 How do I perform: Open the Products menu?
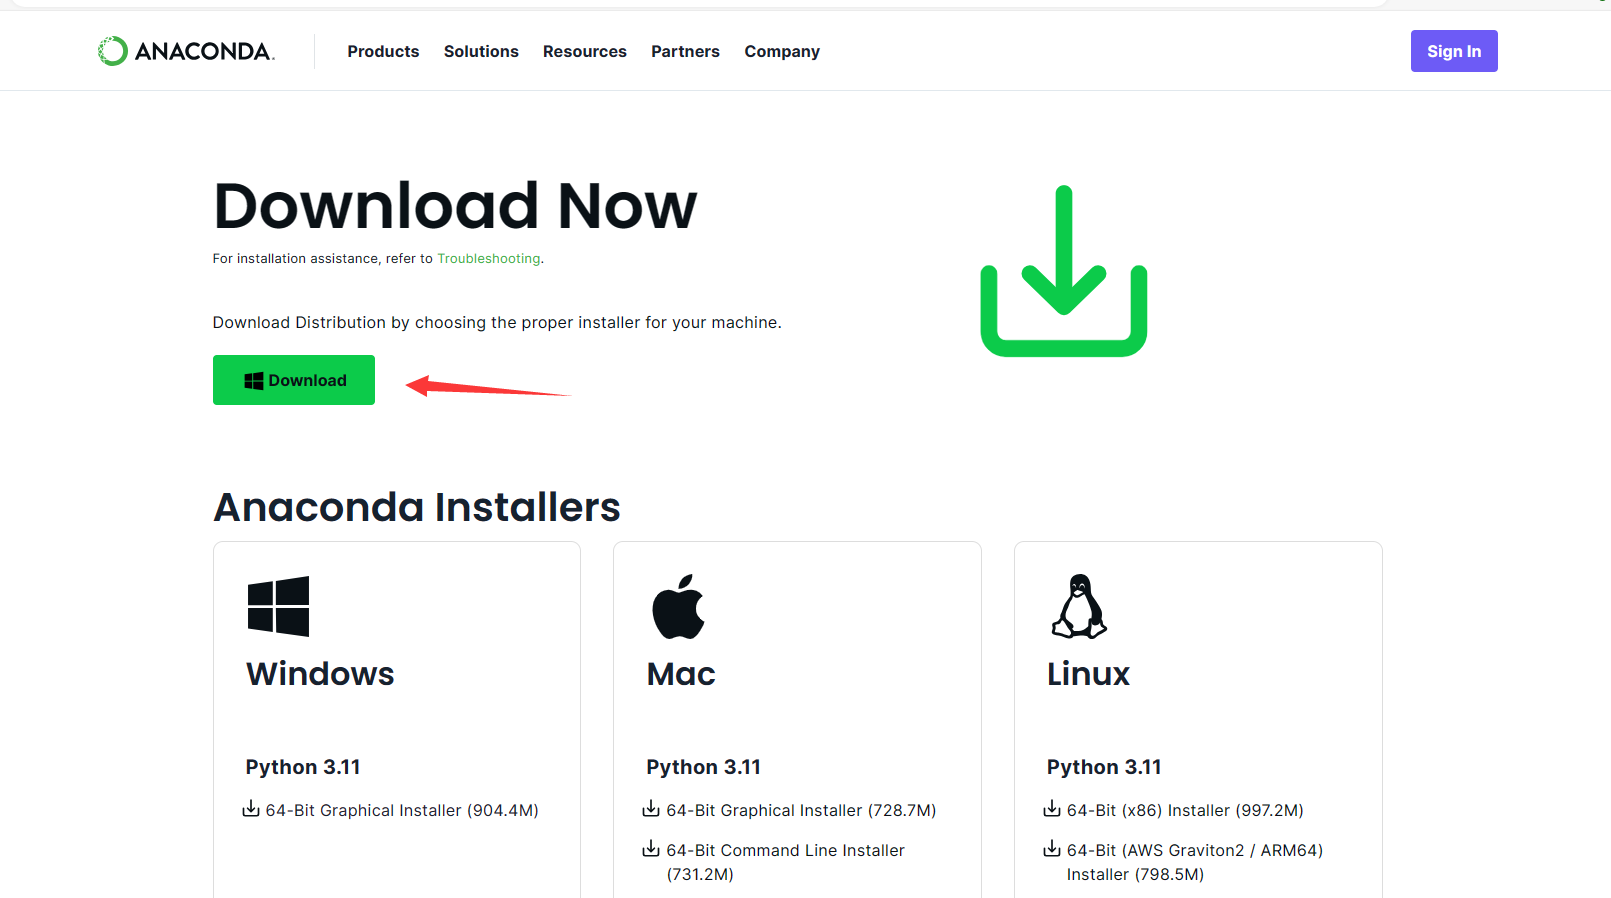(383, 51)
